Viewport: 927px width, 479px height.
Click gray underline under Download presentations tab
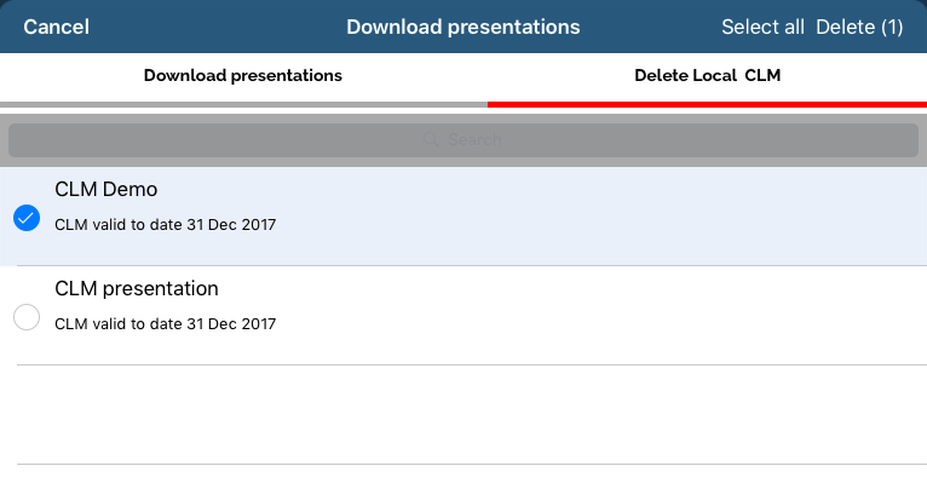243,103
